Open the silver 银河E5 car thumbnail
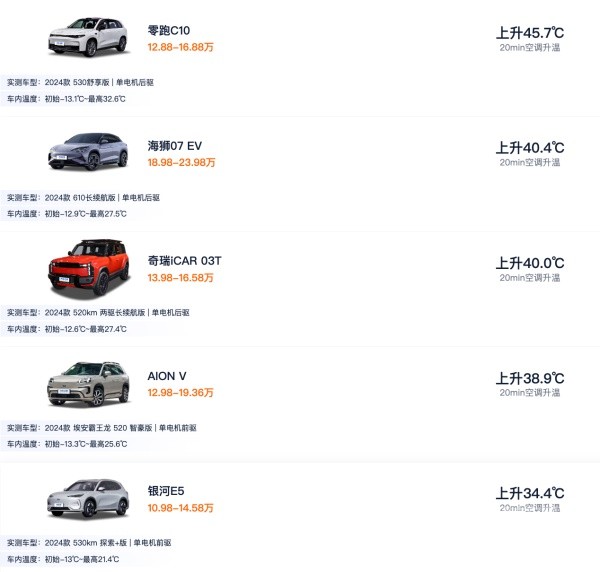This screenshot has height=572, width=600. tap(88, 498)
